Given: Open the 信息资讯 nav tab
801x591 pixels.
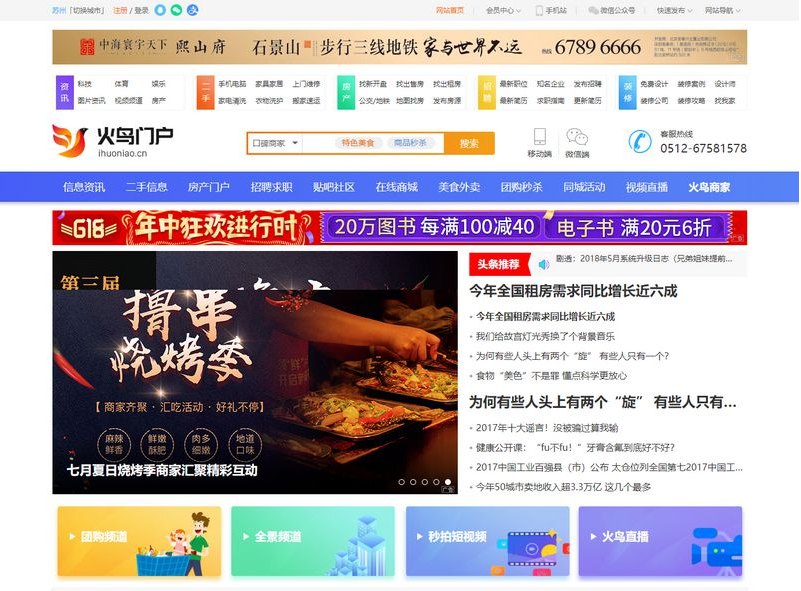Looking at the screenshot, I should [84, 187].
